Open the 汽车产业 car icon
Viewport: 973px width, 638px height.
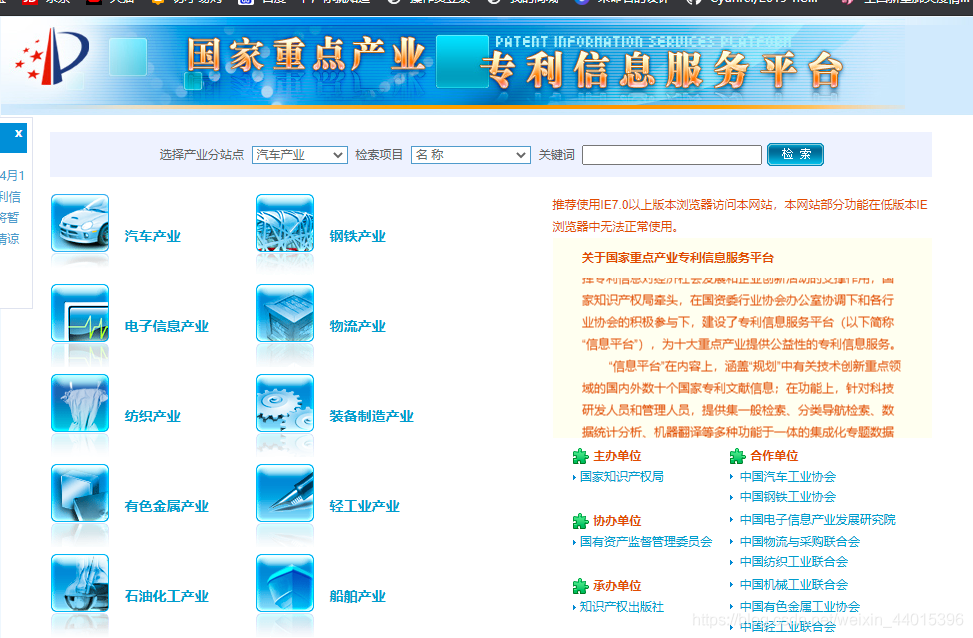(80, 223)
